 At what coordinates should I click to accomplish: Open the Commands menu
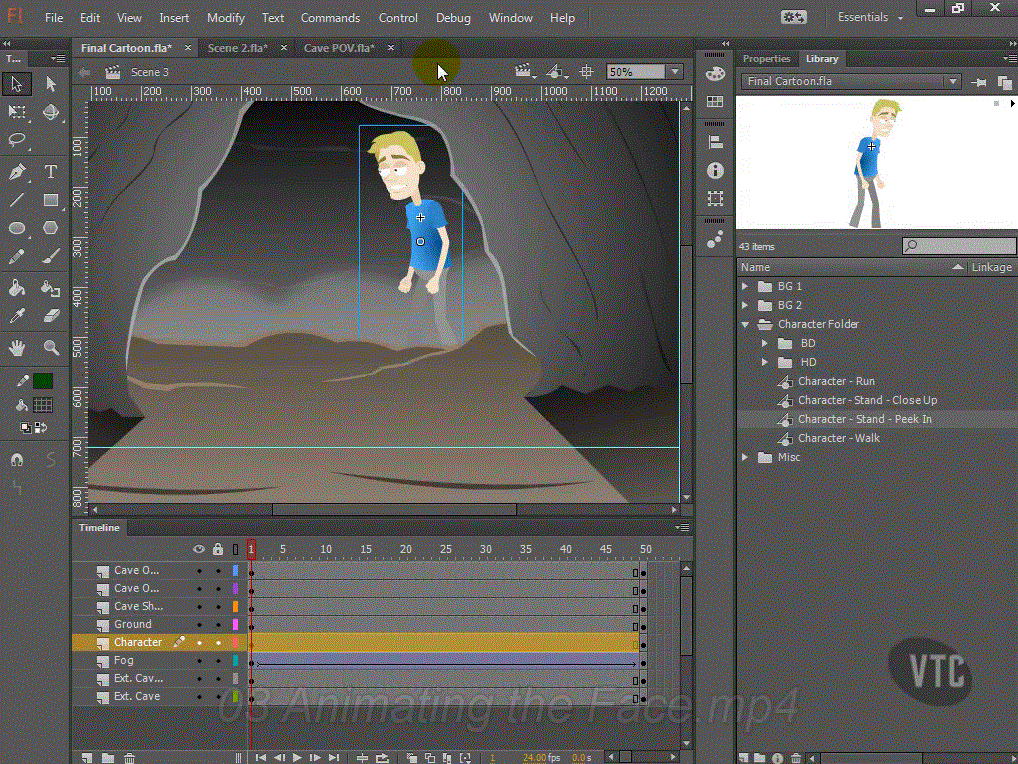coord(330,18)
